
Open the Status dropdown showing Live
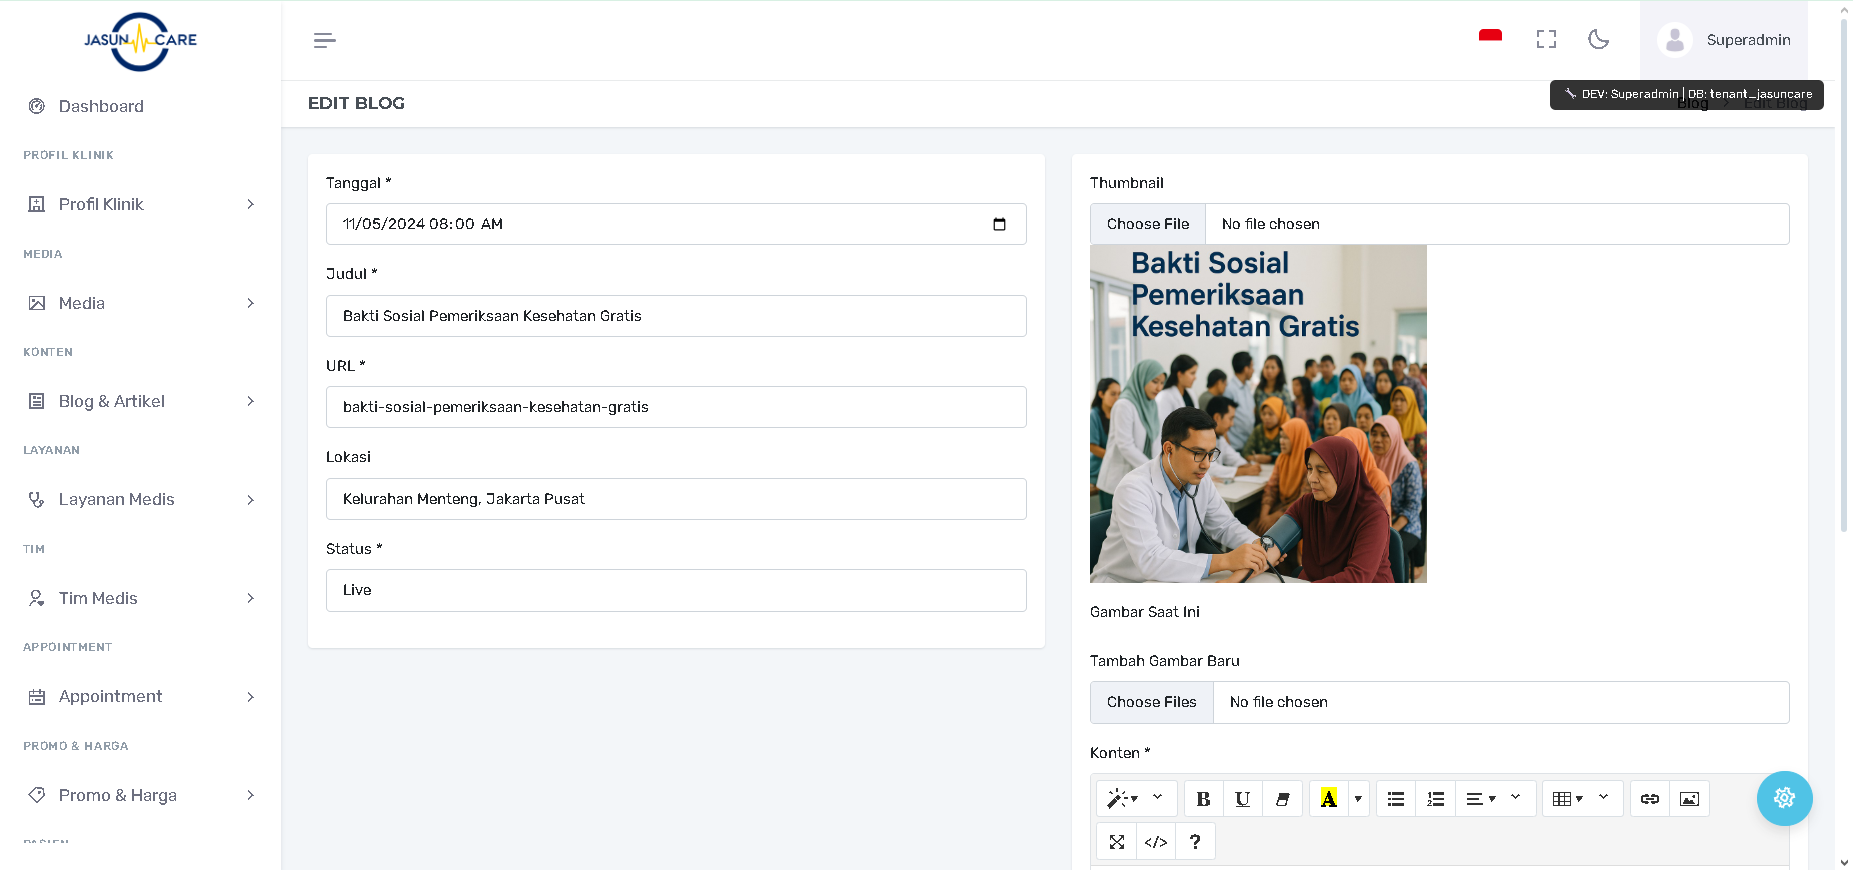[676, 590]
